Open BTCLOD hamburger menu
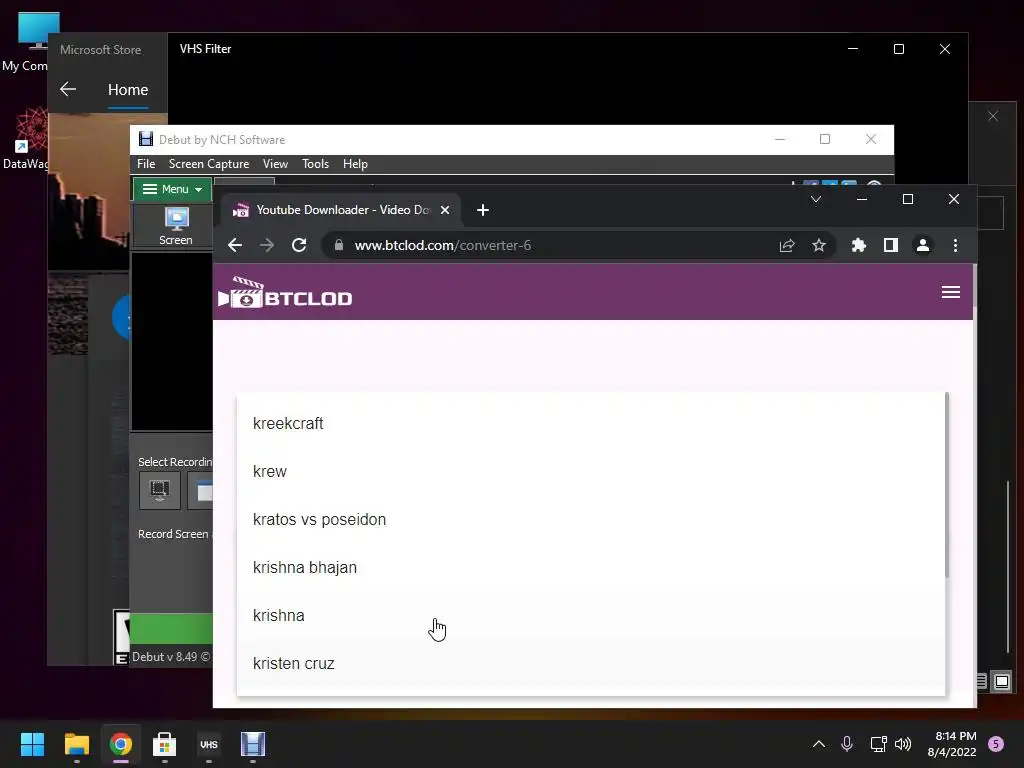The image size is (1024, 768). tap(951, 292)
